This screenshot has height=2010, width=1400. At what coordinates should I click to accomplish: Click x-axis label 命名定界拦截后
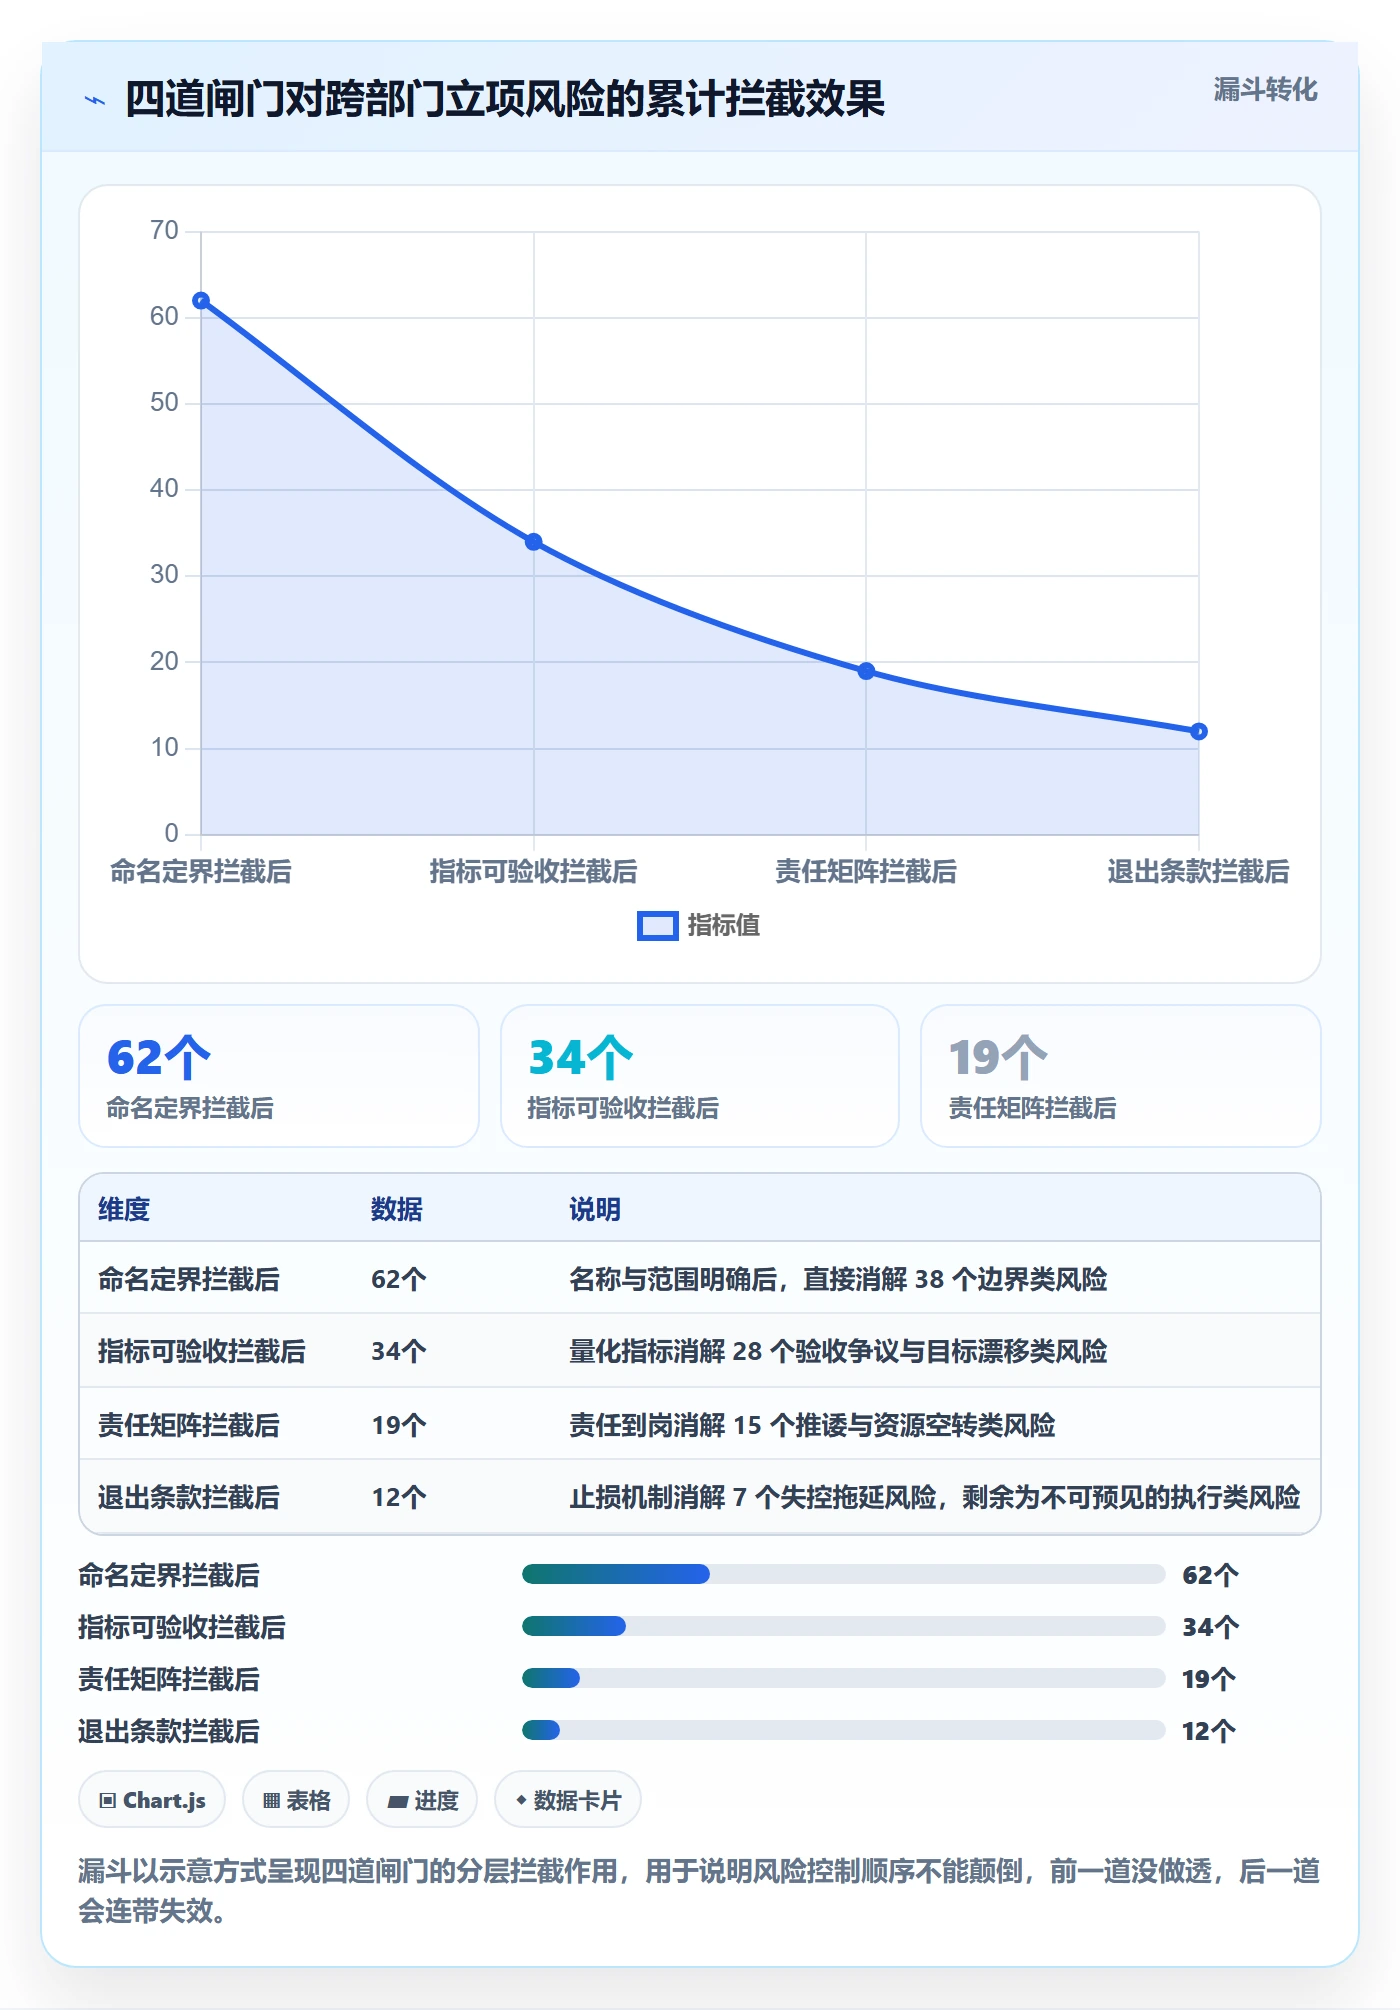pos(201,872)
